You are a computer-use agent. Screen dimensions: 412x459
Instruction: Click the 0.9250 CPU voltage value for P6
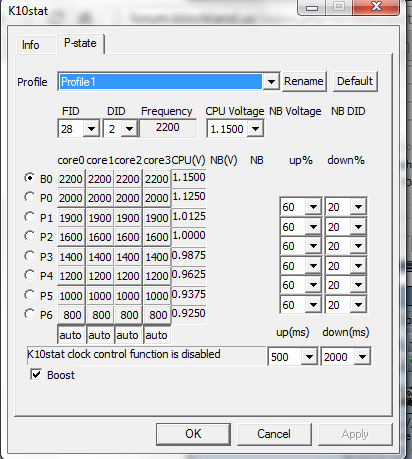tap(189, 313)
